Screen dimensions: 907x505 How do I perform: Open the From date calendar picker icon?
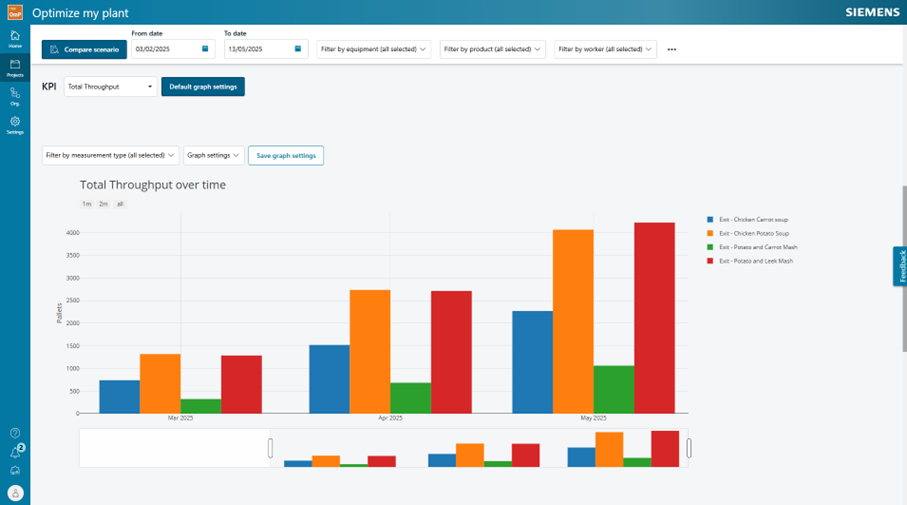[205, 49]
